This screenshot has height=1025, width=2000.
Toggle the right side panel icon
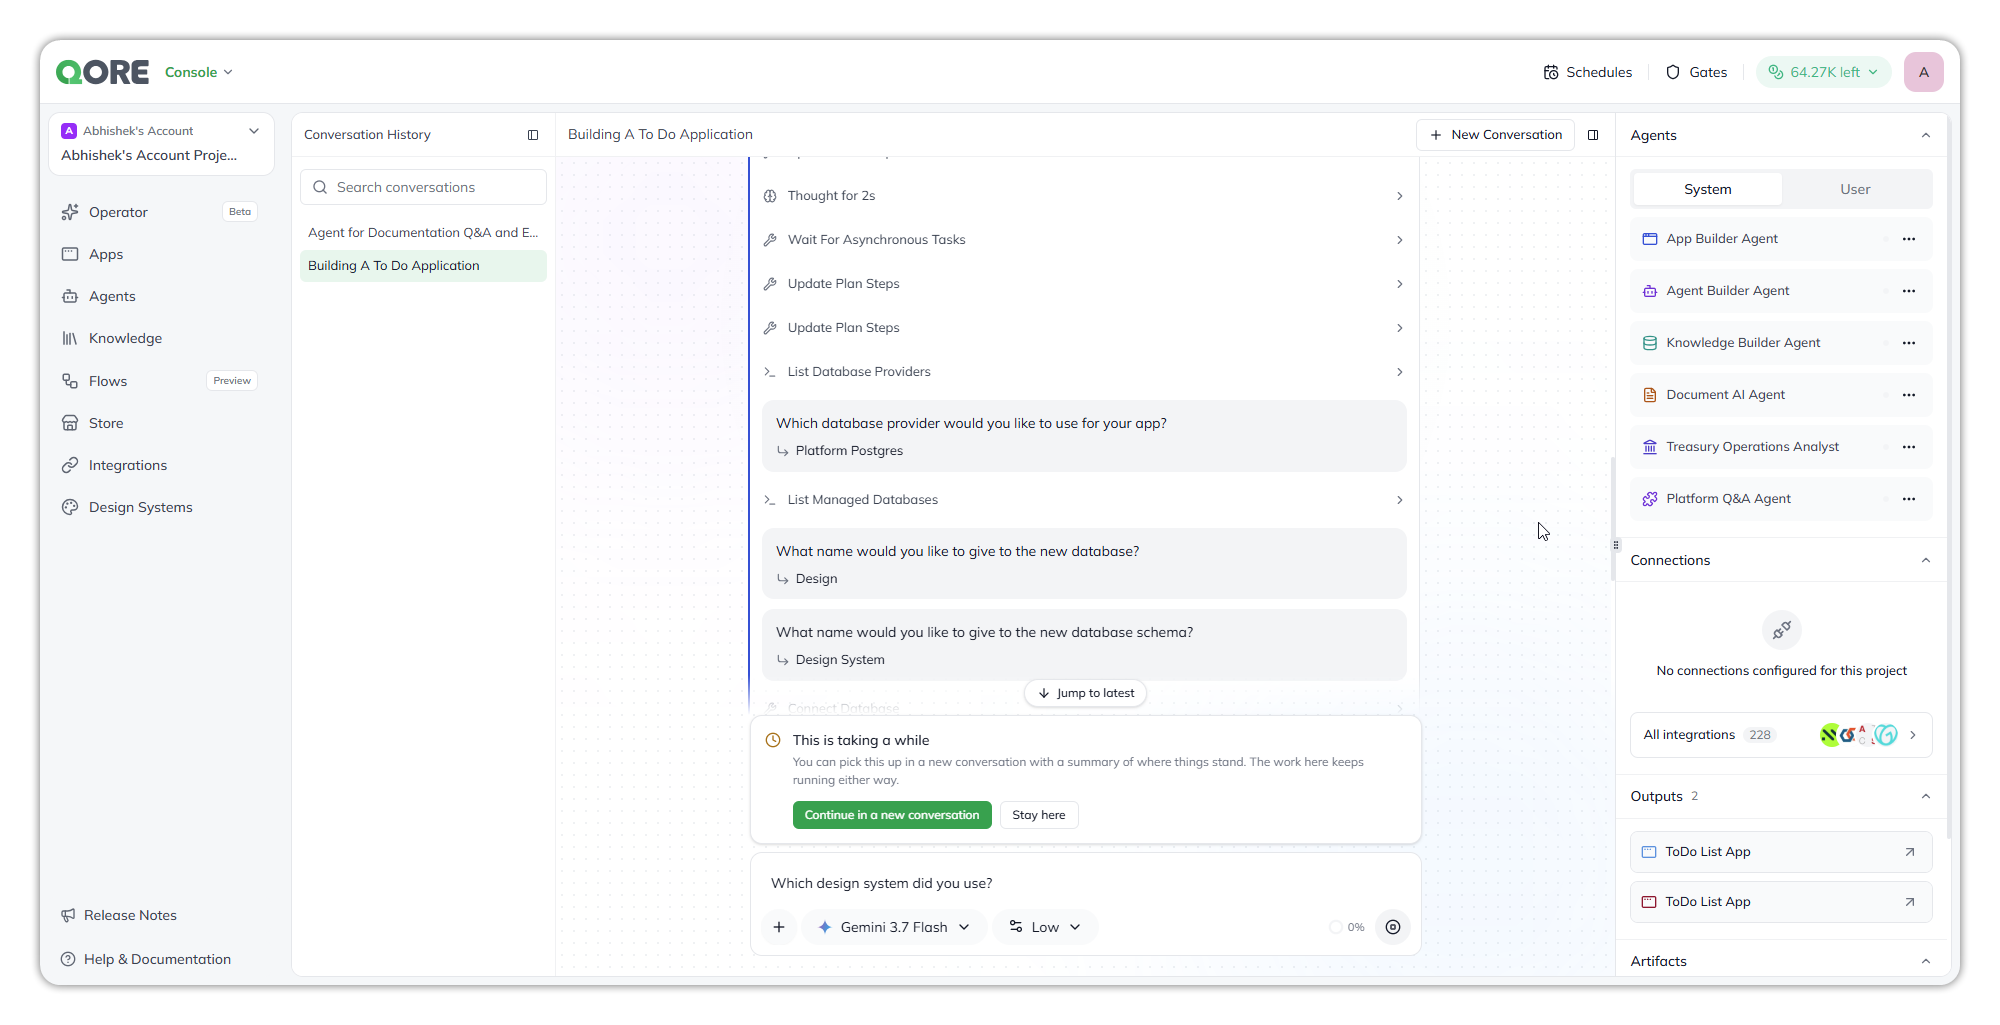coord(1593,135)
